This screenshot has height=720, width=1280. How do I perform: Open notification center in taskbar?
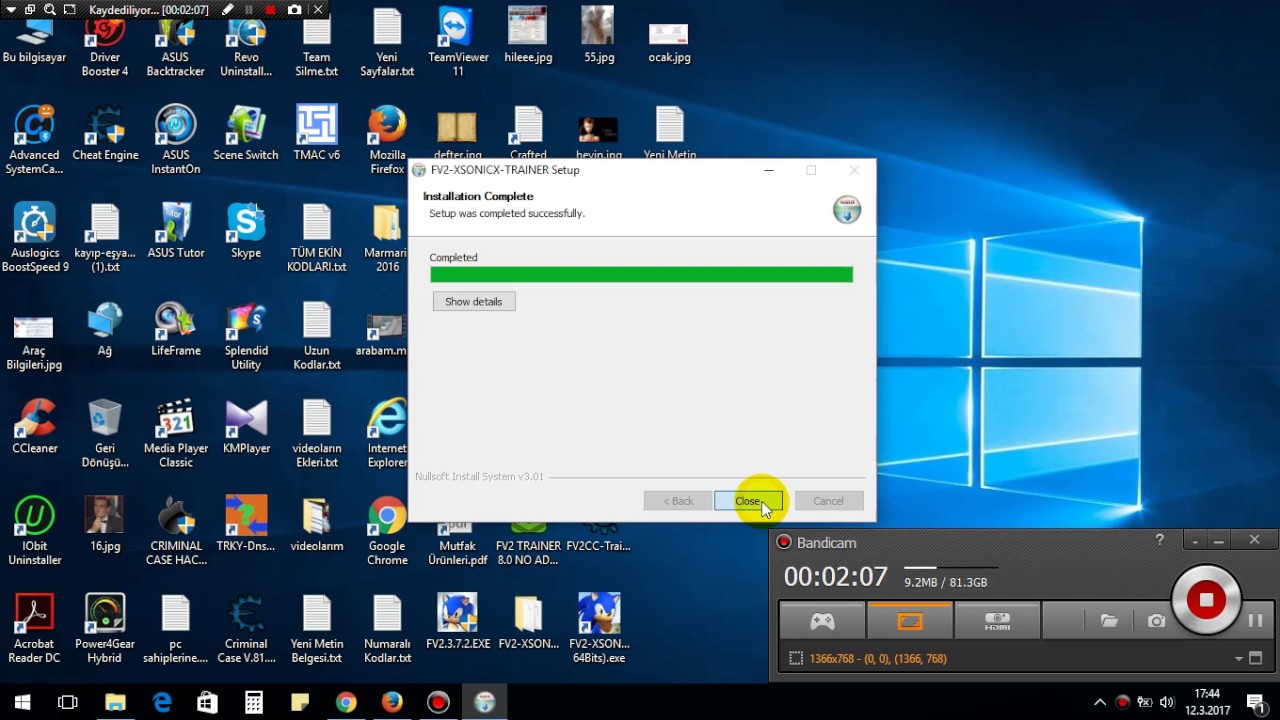tap(1256, 702)
